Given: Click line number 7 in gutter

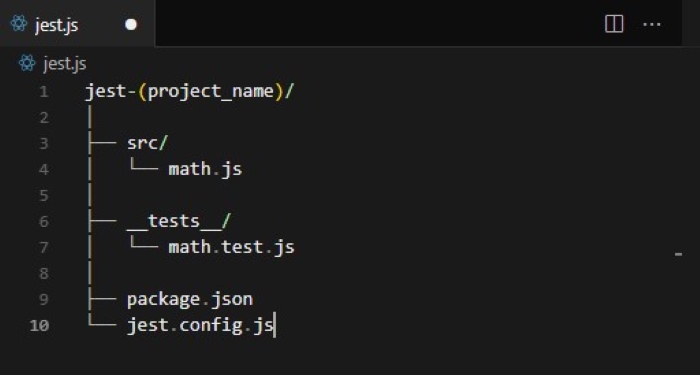Looking at the screenshot, I should coord(43,247).
